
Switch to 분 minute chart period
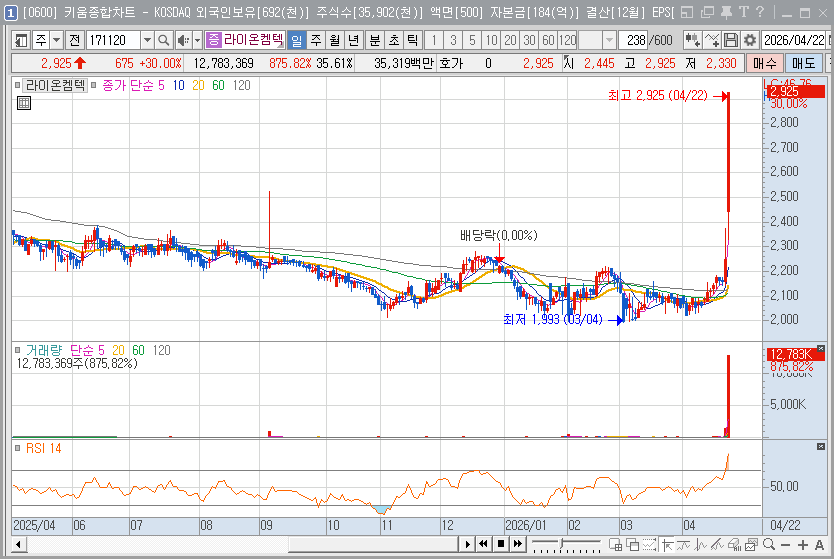tap(375, 40)
